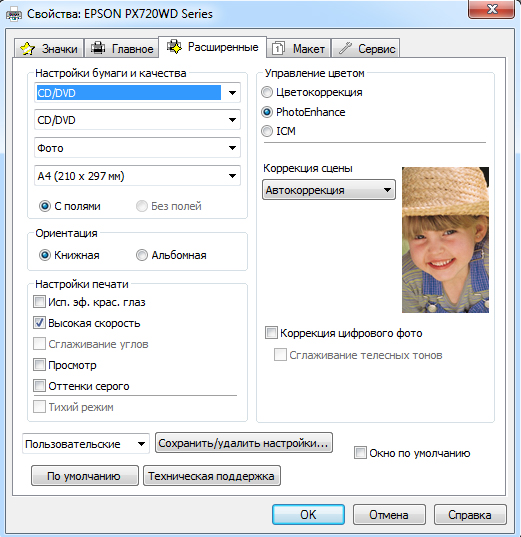
Task: Choose ICM color management option
Action: [x=267, y=131]
